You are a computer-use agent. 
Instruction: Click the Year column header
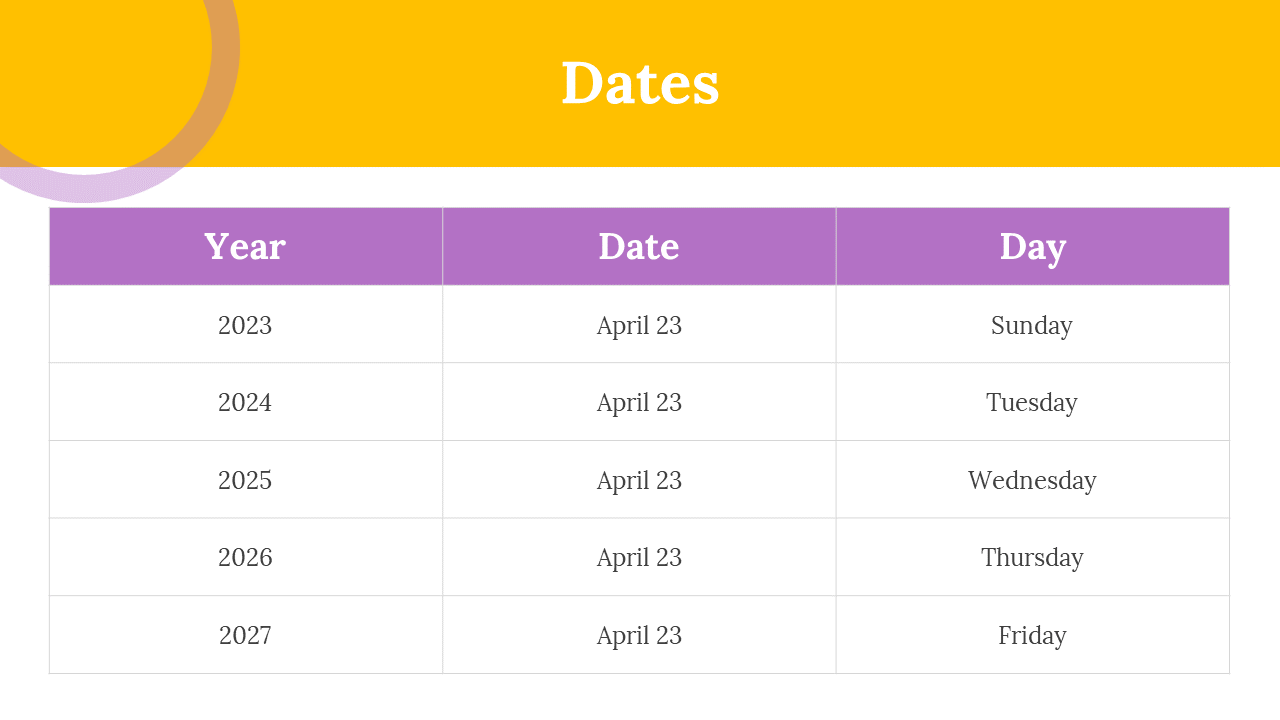(246, 246)
